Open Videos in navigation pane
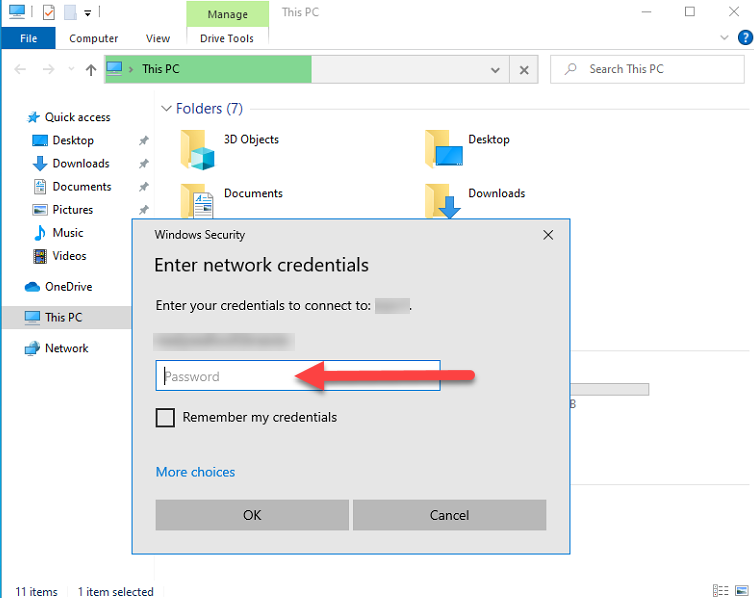 coord(69,256)
